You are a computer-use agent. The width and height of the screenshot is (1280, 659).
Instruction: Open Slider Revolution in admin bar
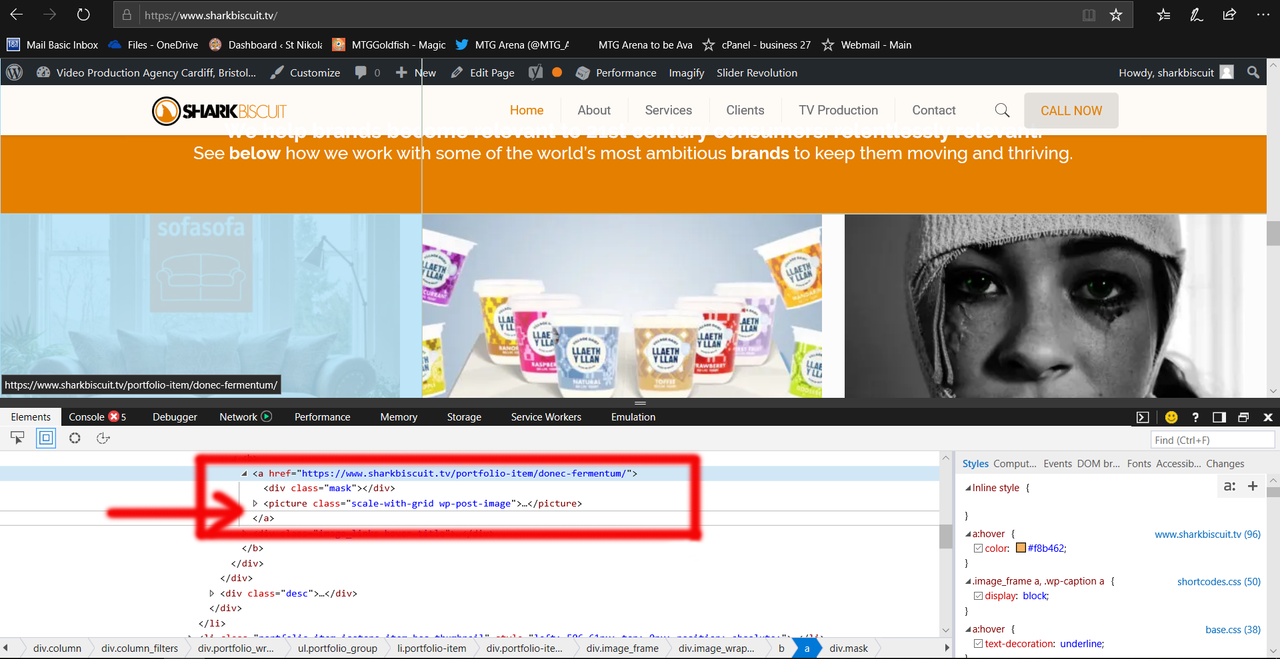(x=757, y=72)
